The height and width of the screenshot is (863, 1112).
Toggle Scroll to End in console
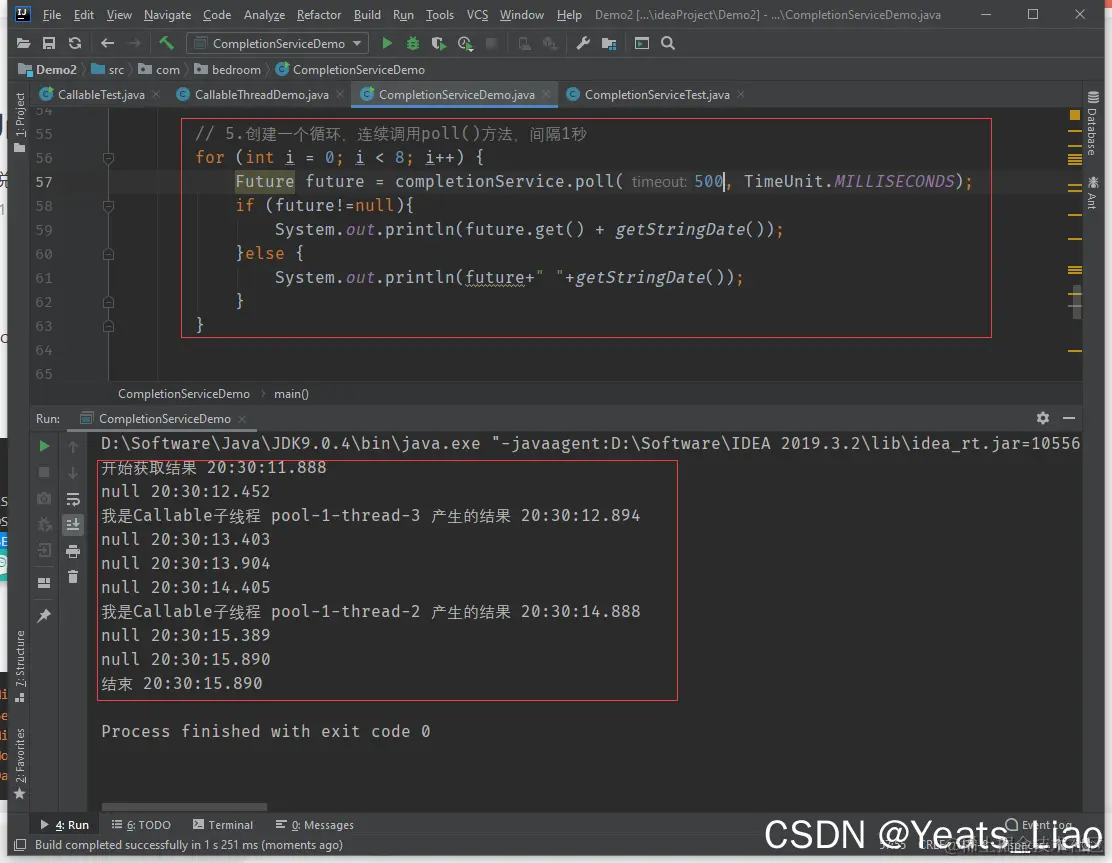73,525
